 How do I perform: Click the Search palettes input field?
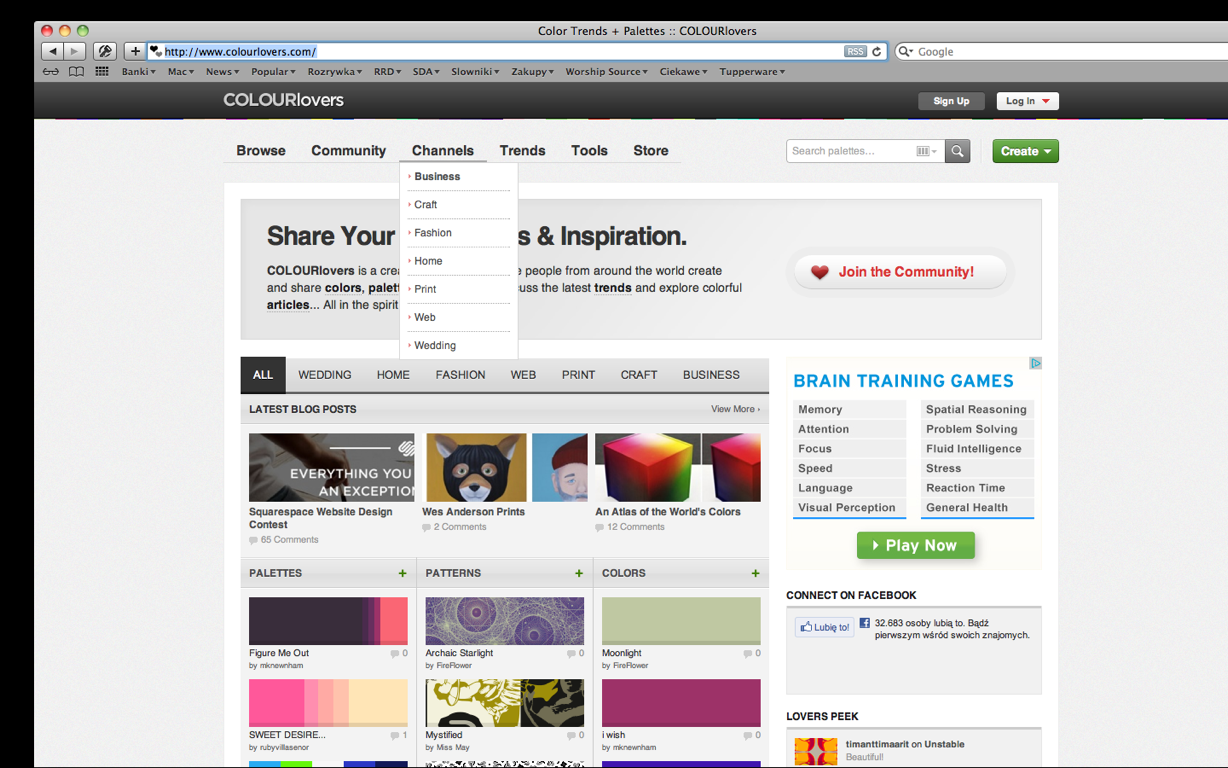[x=850, y=151]
